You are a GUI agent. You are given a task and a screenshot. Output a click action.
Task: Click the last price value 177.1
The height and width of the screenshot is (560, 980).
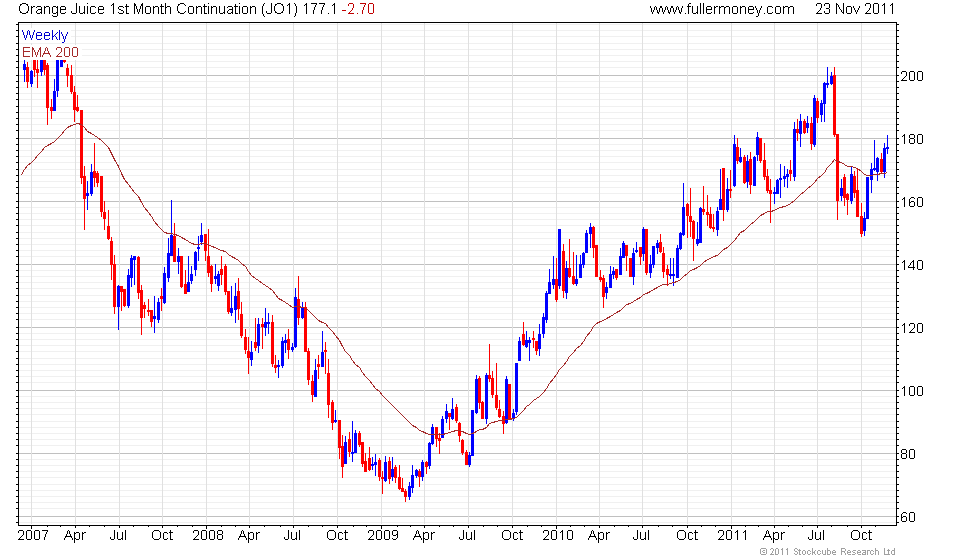[319, 9]
